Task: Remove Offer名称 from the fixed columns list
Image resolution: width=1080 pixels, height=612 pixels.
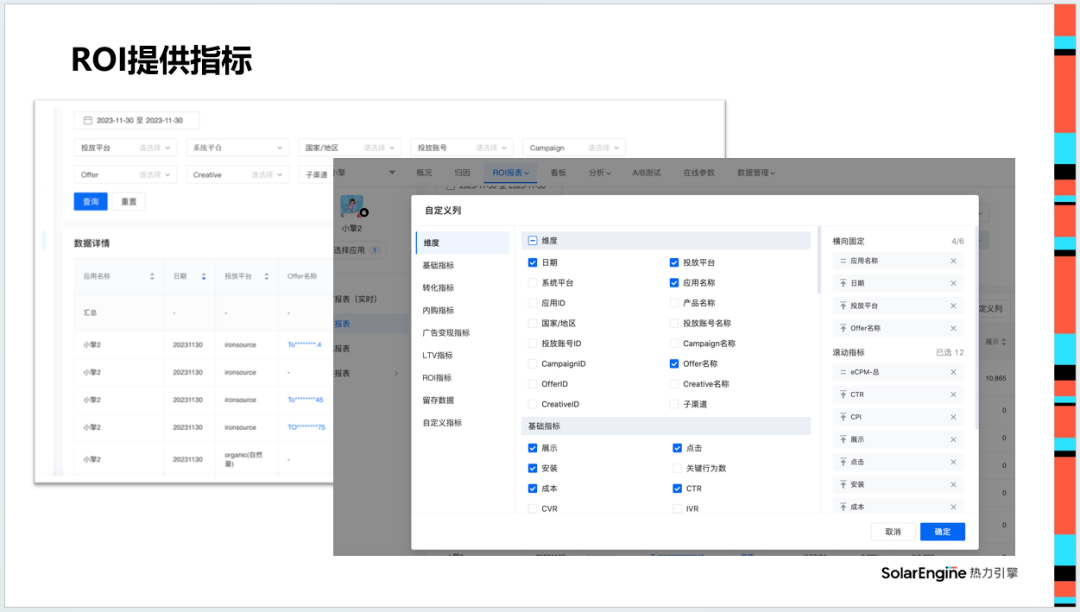Action: [x=952, y=328]
